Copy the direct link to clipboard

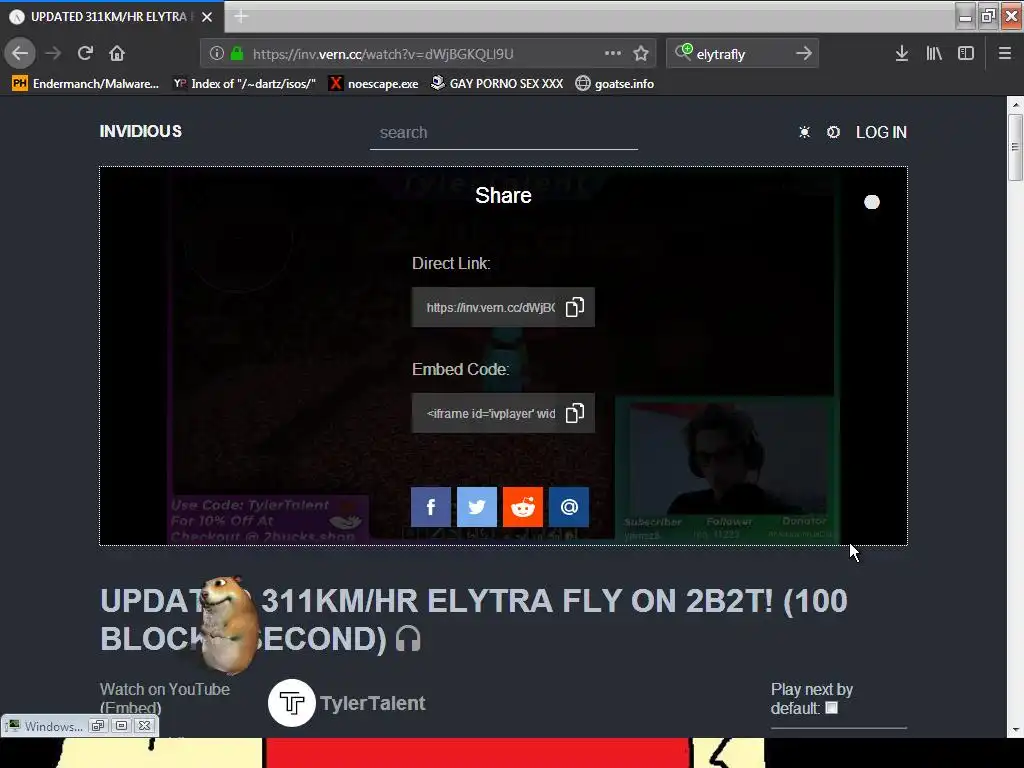click(575, 308)
